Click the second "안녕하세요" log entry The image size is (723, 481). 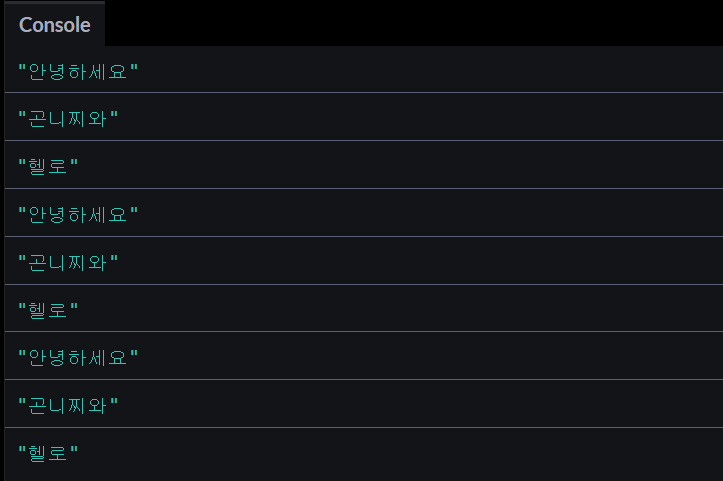tap(78, 215)
